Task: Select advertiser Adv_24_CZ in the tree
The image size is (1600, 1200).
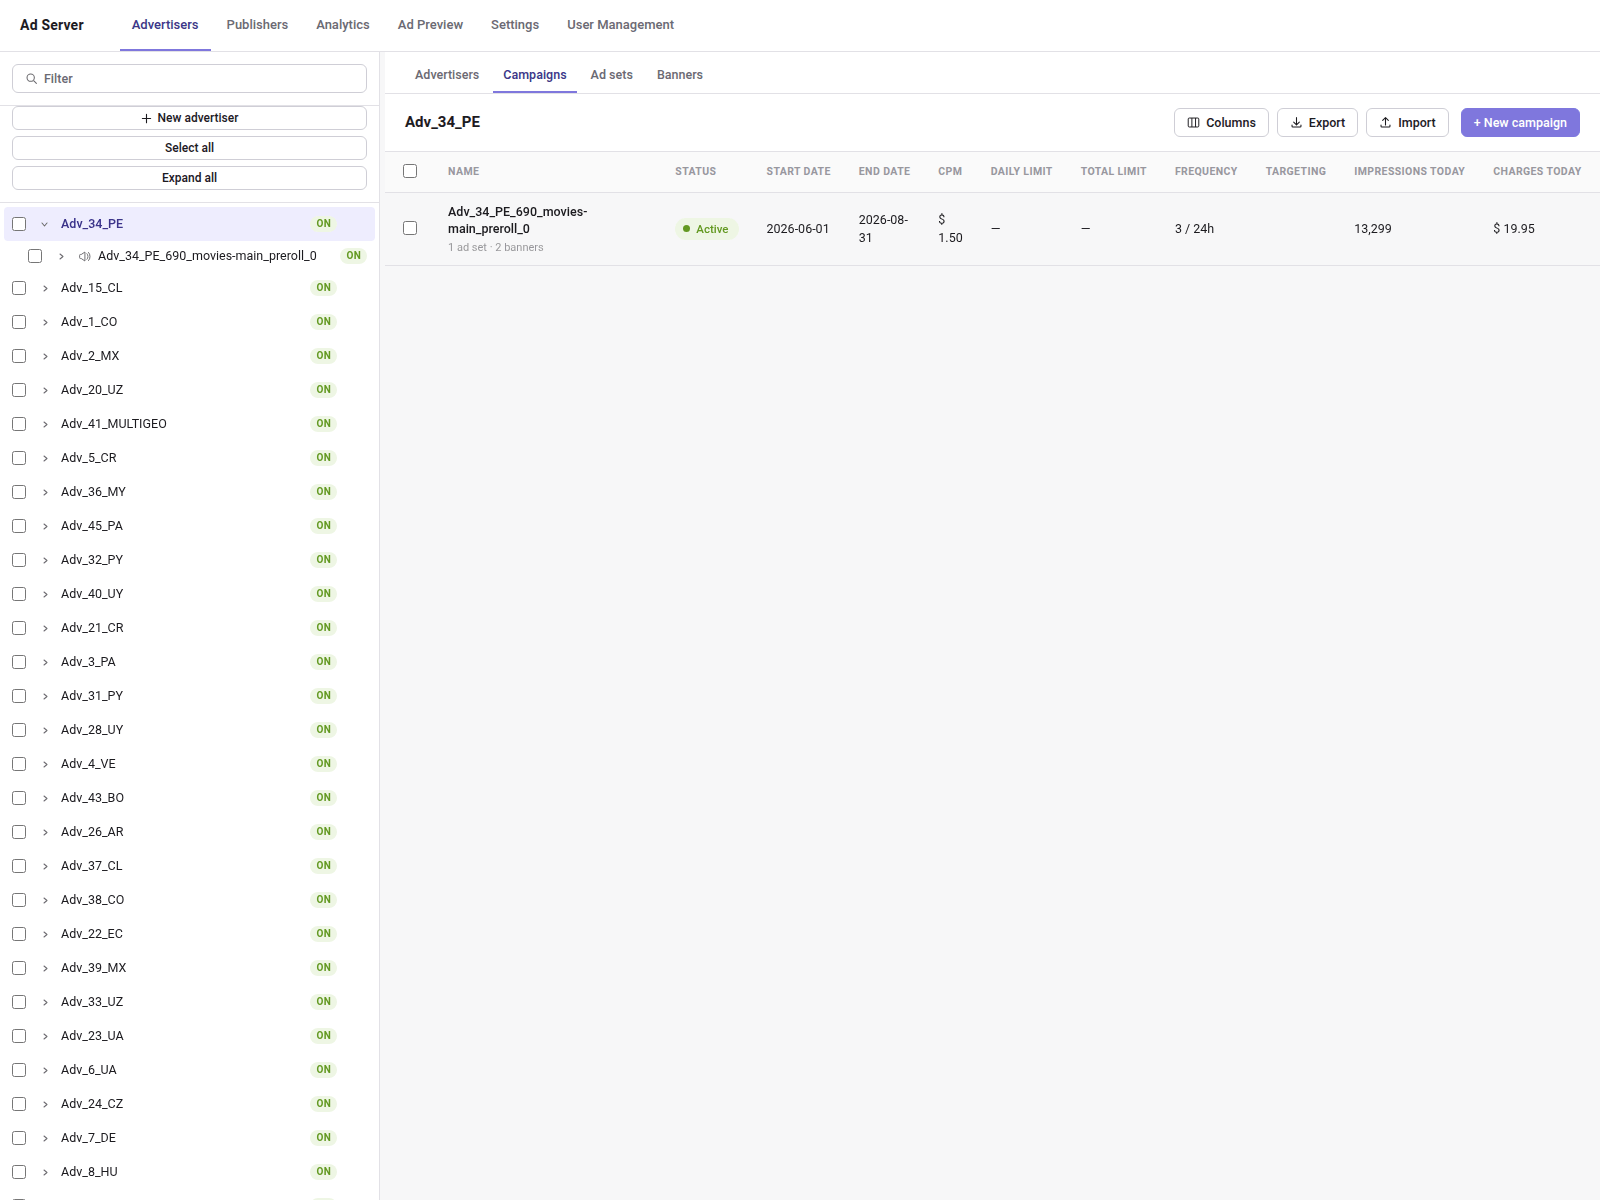Action: click(x=92, y=1104)
